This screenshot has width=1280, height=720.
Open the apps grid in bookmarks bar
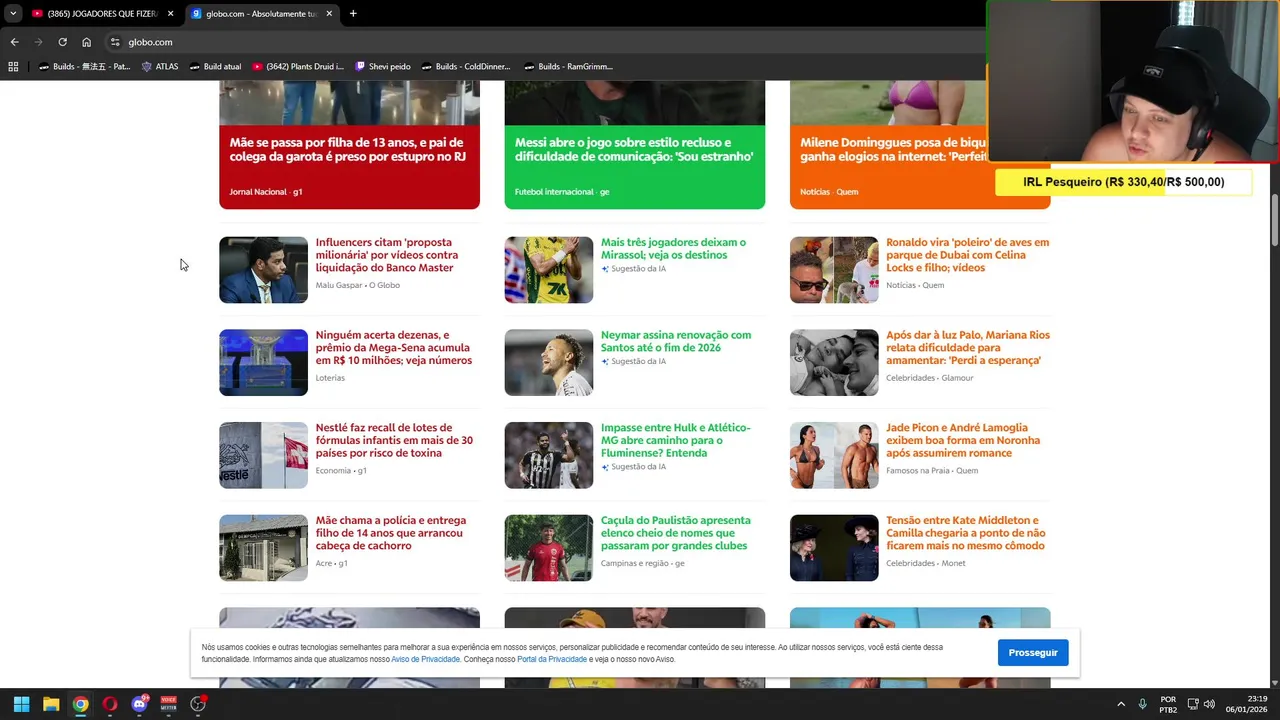[13, 67]
